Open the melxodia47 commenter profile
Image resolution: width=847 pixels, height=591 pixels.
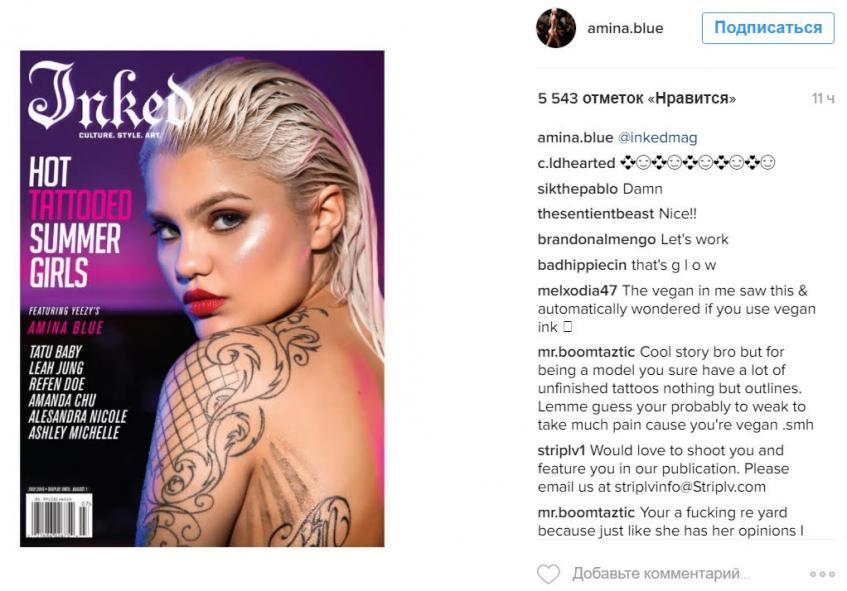pos(577,291)
